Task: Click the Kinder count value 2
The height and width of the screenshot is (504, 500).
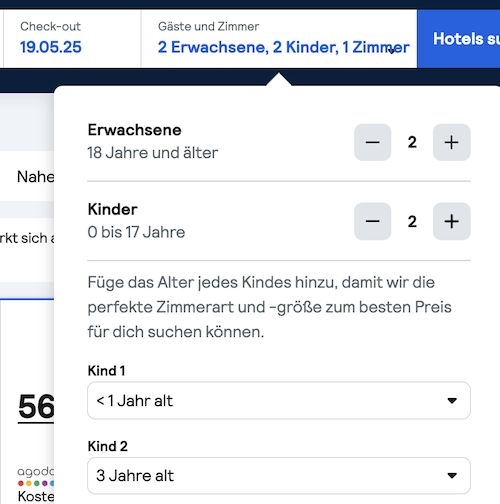Action: click(412, 221)
